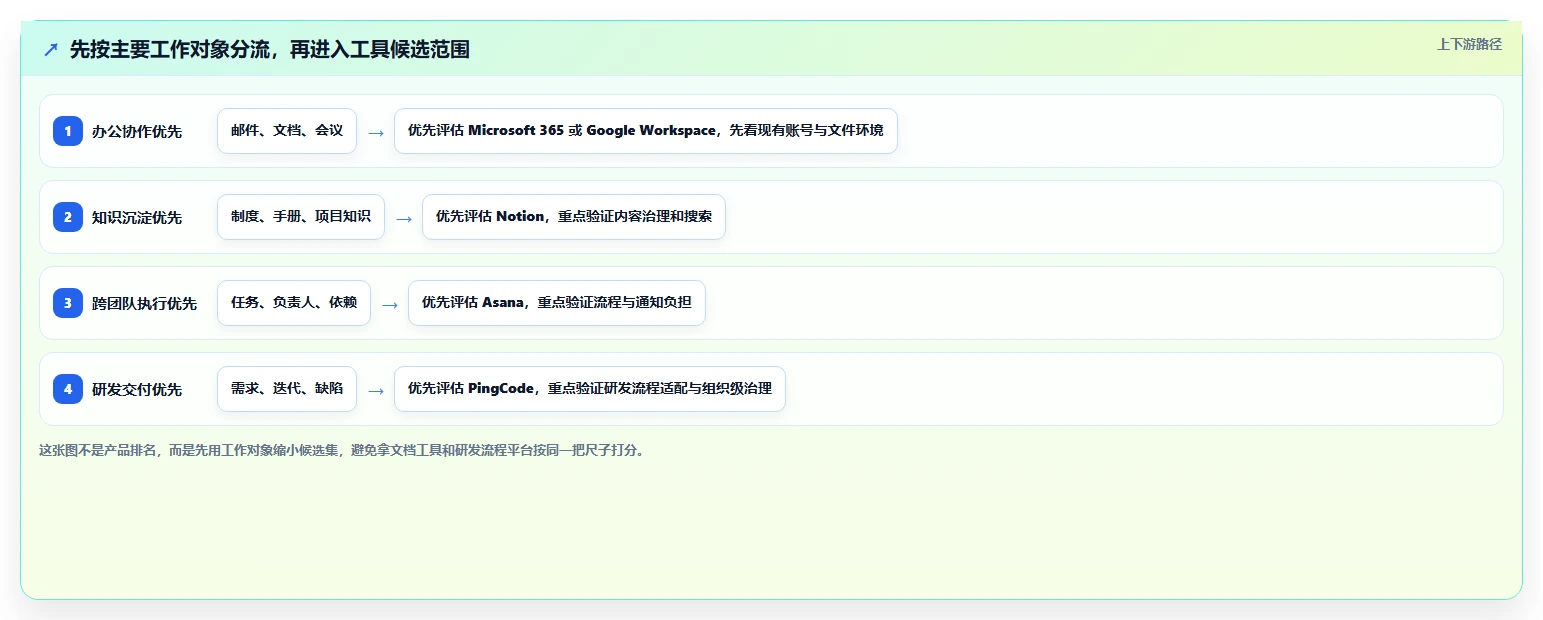Click the number 2 badge for 知识沉淀优先
The height and width of the screenshot is (620, 1543).
(68, 217)
